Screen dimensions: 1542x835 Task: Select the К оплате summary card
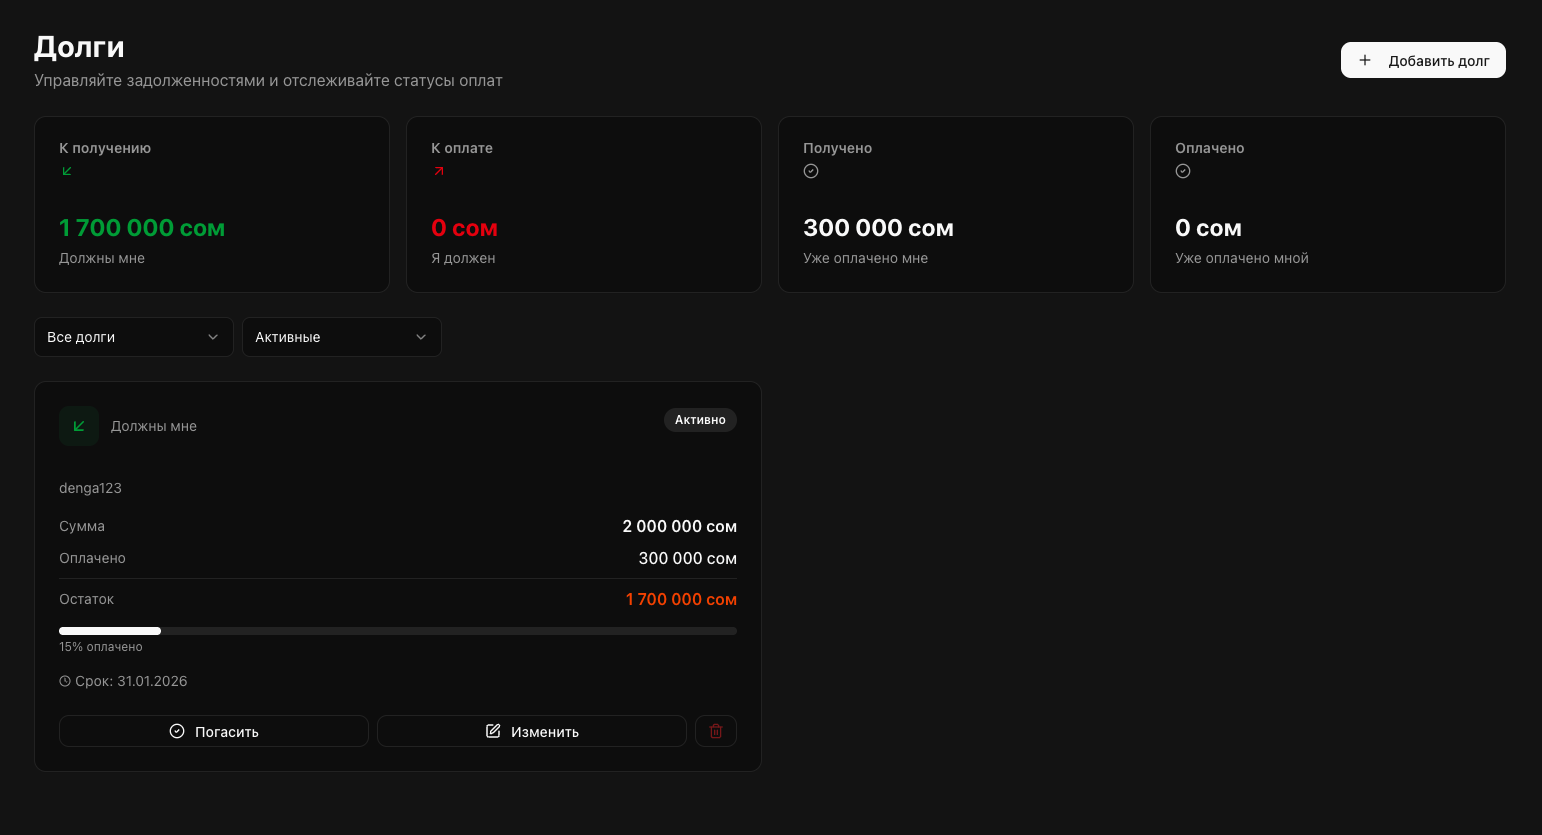(583, 205)
